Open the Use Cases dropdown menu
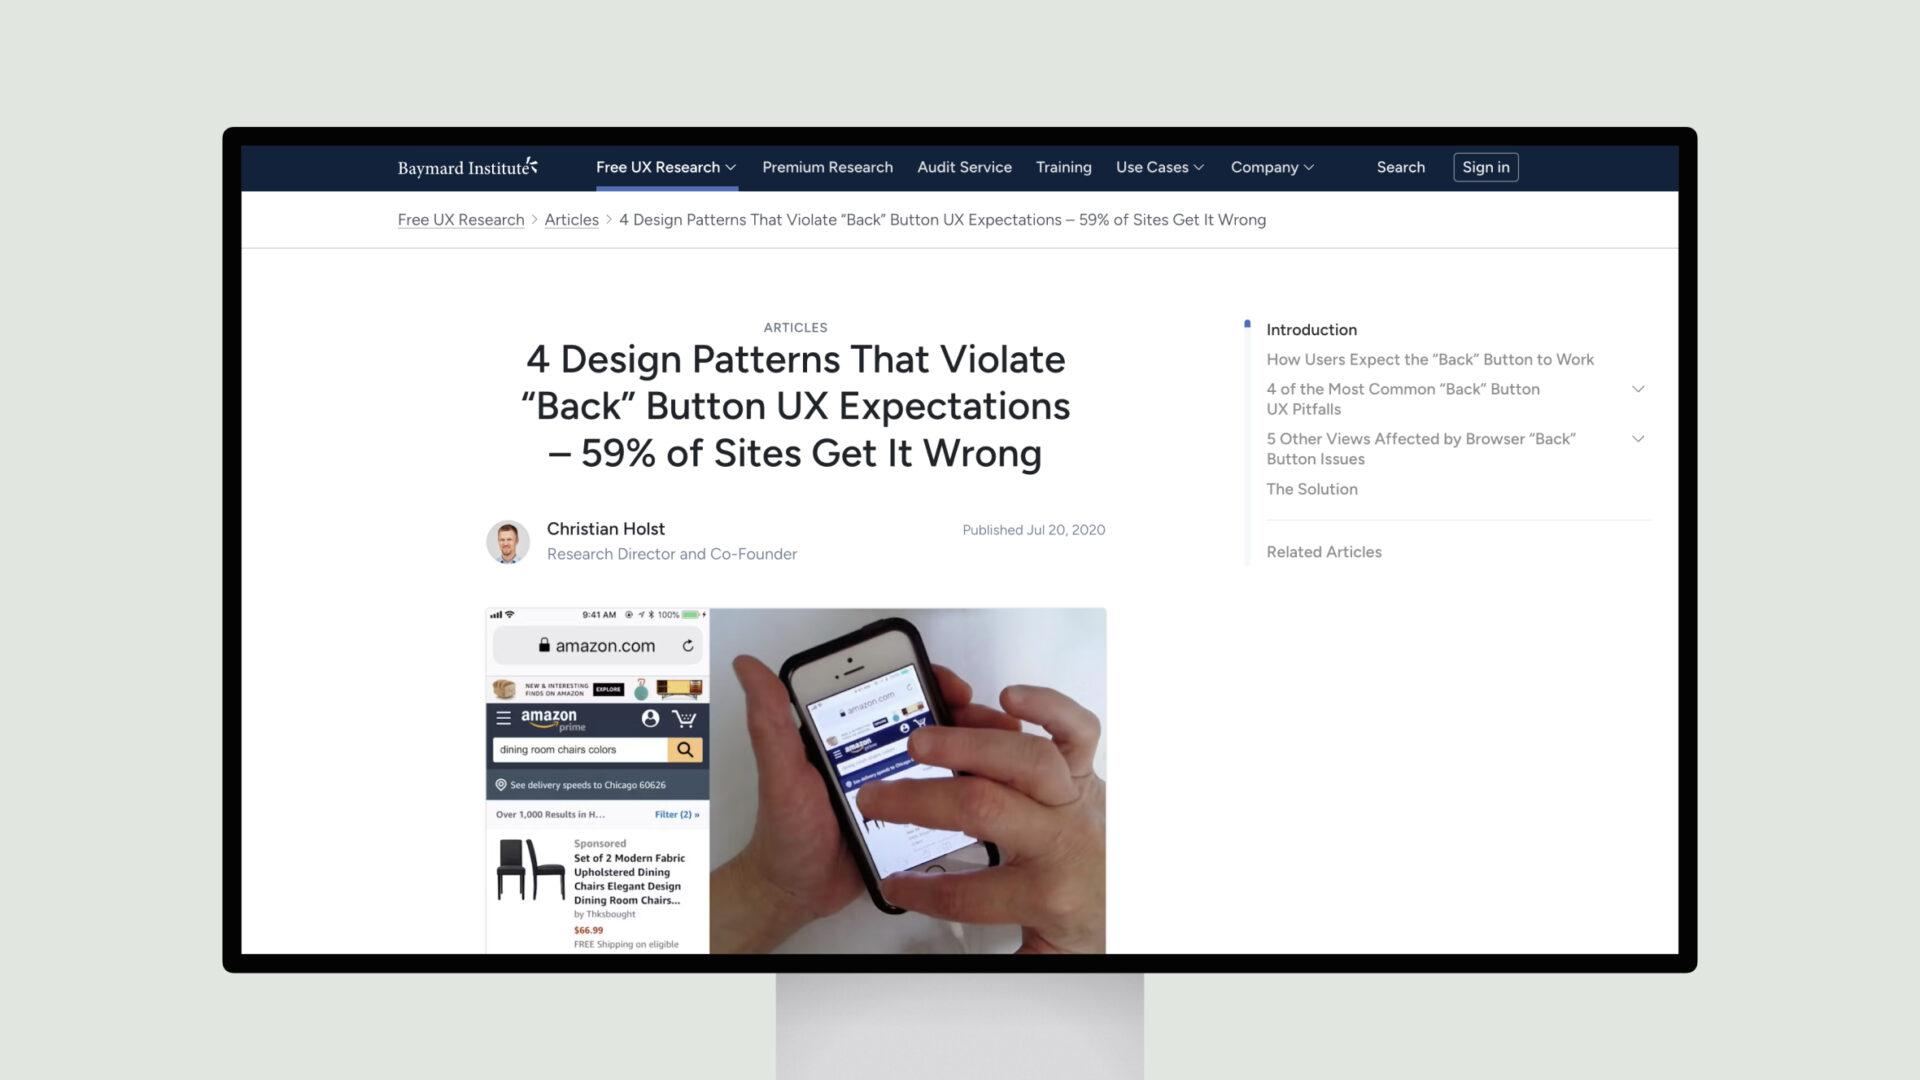The width and height of the screenshot is (1920, 1080). [x=1160, y=166]
